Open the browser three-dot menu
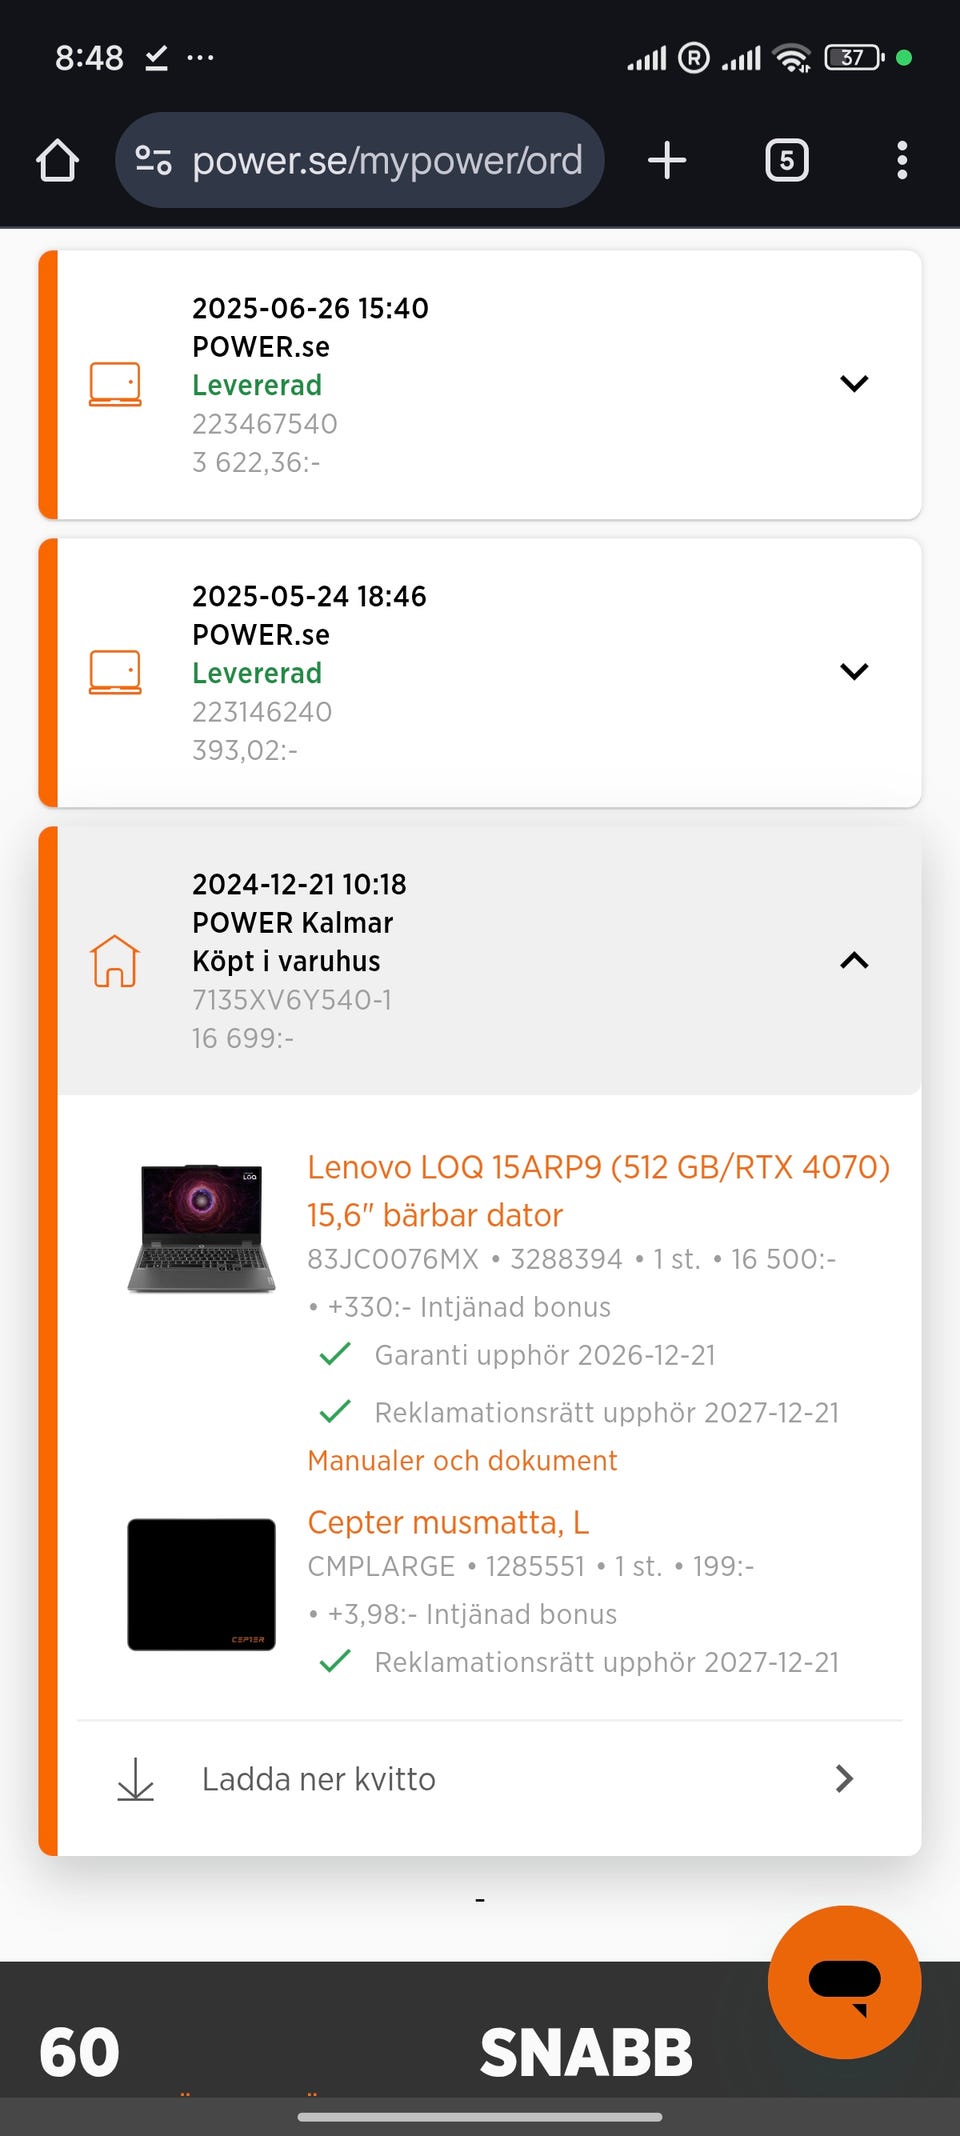The height and width of the screenshot is (2136, 960). tap(902, 160)
